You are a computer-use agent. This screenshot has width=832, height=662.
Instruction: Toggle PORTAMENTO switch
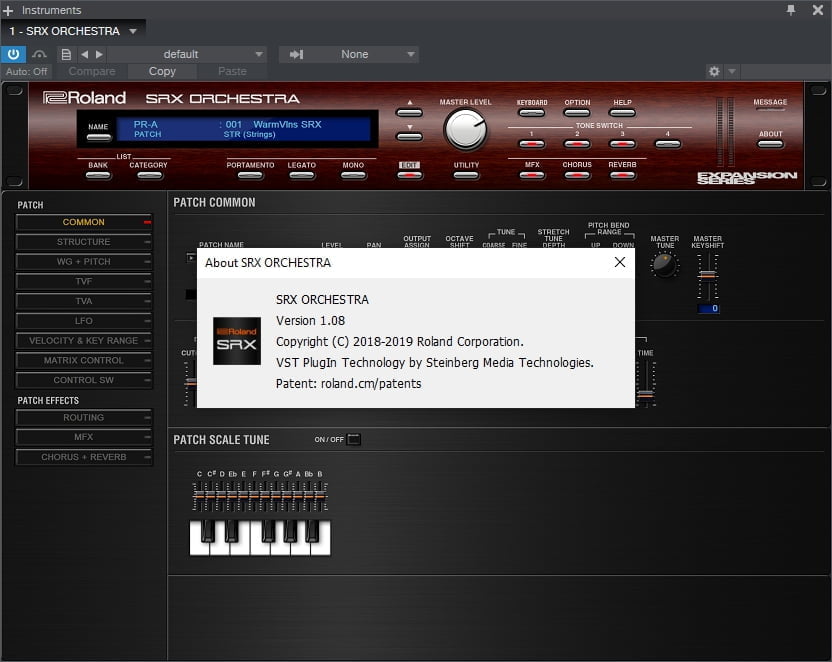[x=250, y=175]
